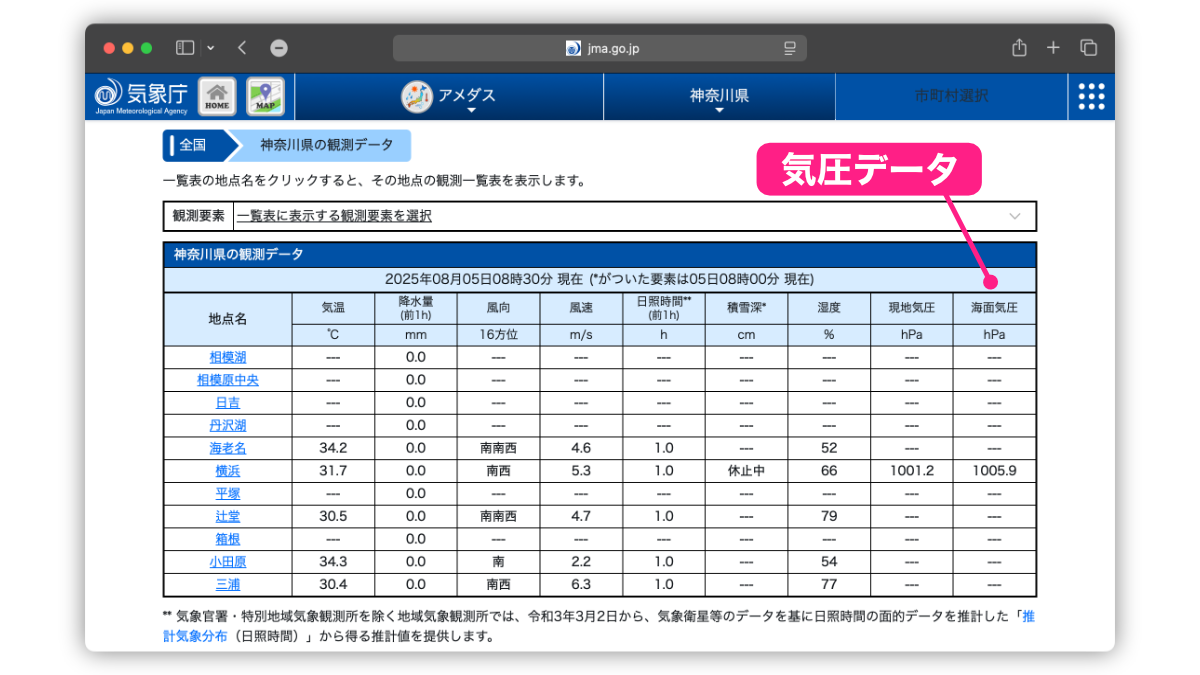Click the dropdown chevron in 観測要素 row
The width and height of the screenshot is (1200, 675).
pos(1015,216)
